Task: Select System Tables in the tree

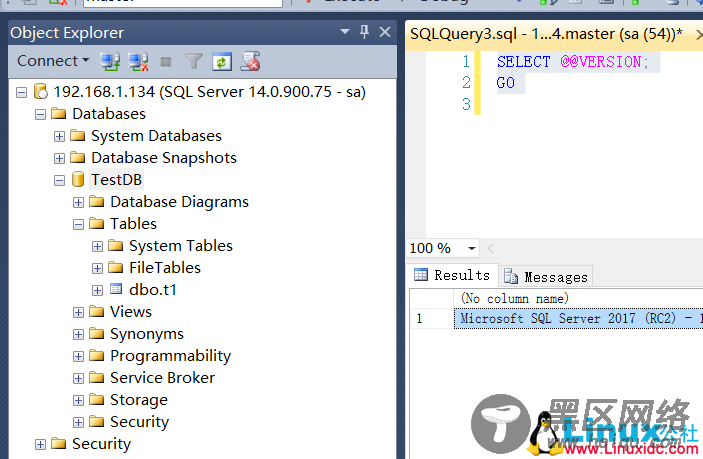Action: (181, 246)
